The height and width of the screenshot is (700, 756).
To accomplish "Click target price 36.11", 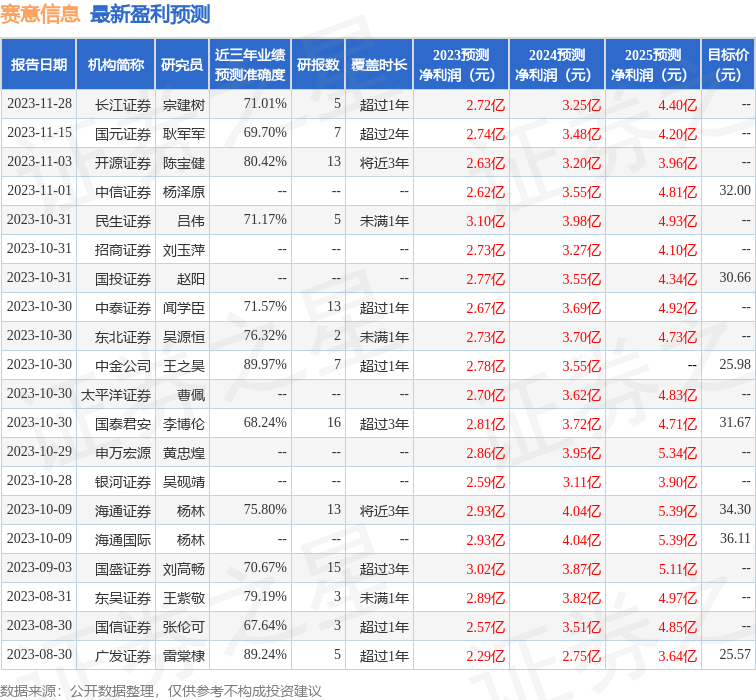I will coord(735,538).
